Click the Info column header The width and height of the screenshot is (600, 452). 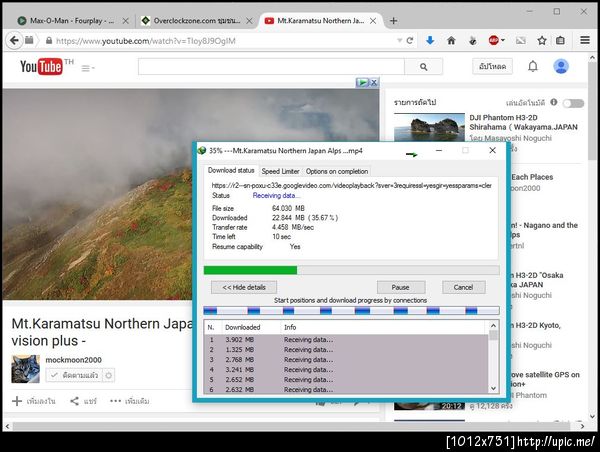[x=384, y=327]
